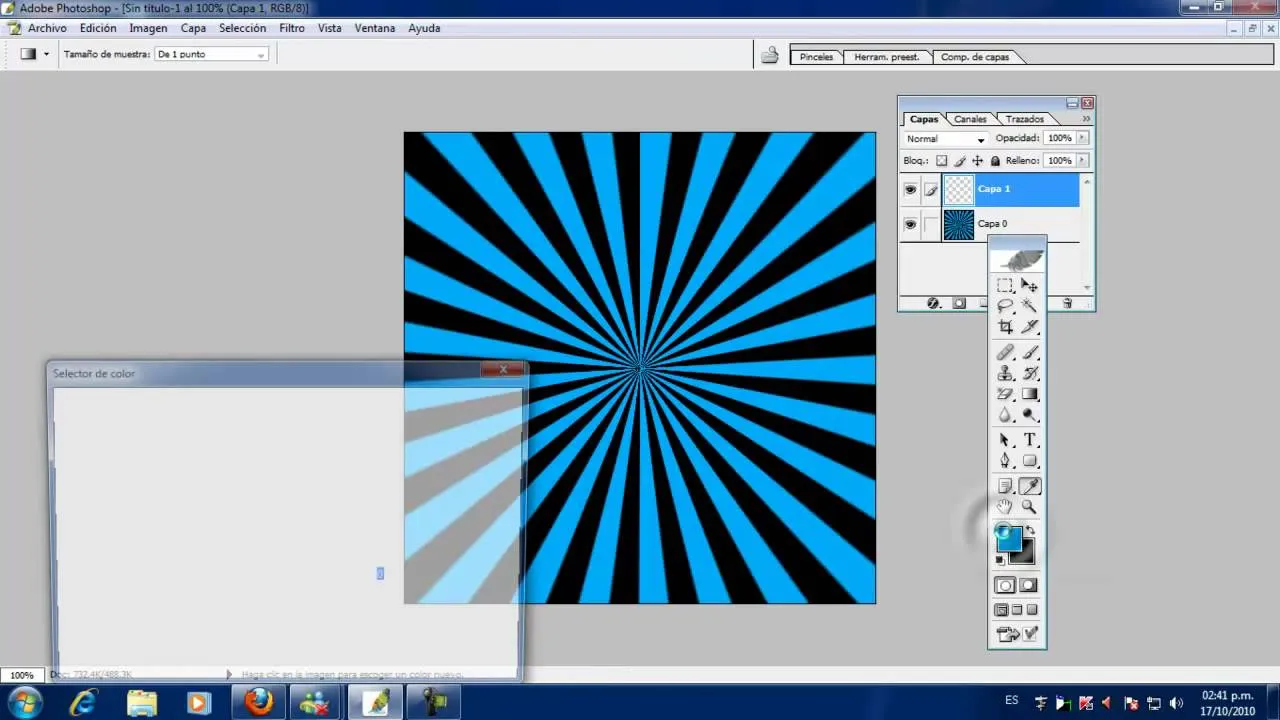Reset to default foreground and background colors

[1000, 560]
